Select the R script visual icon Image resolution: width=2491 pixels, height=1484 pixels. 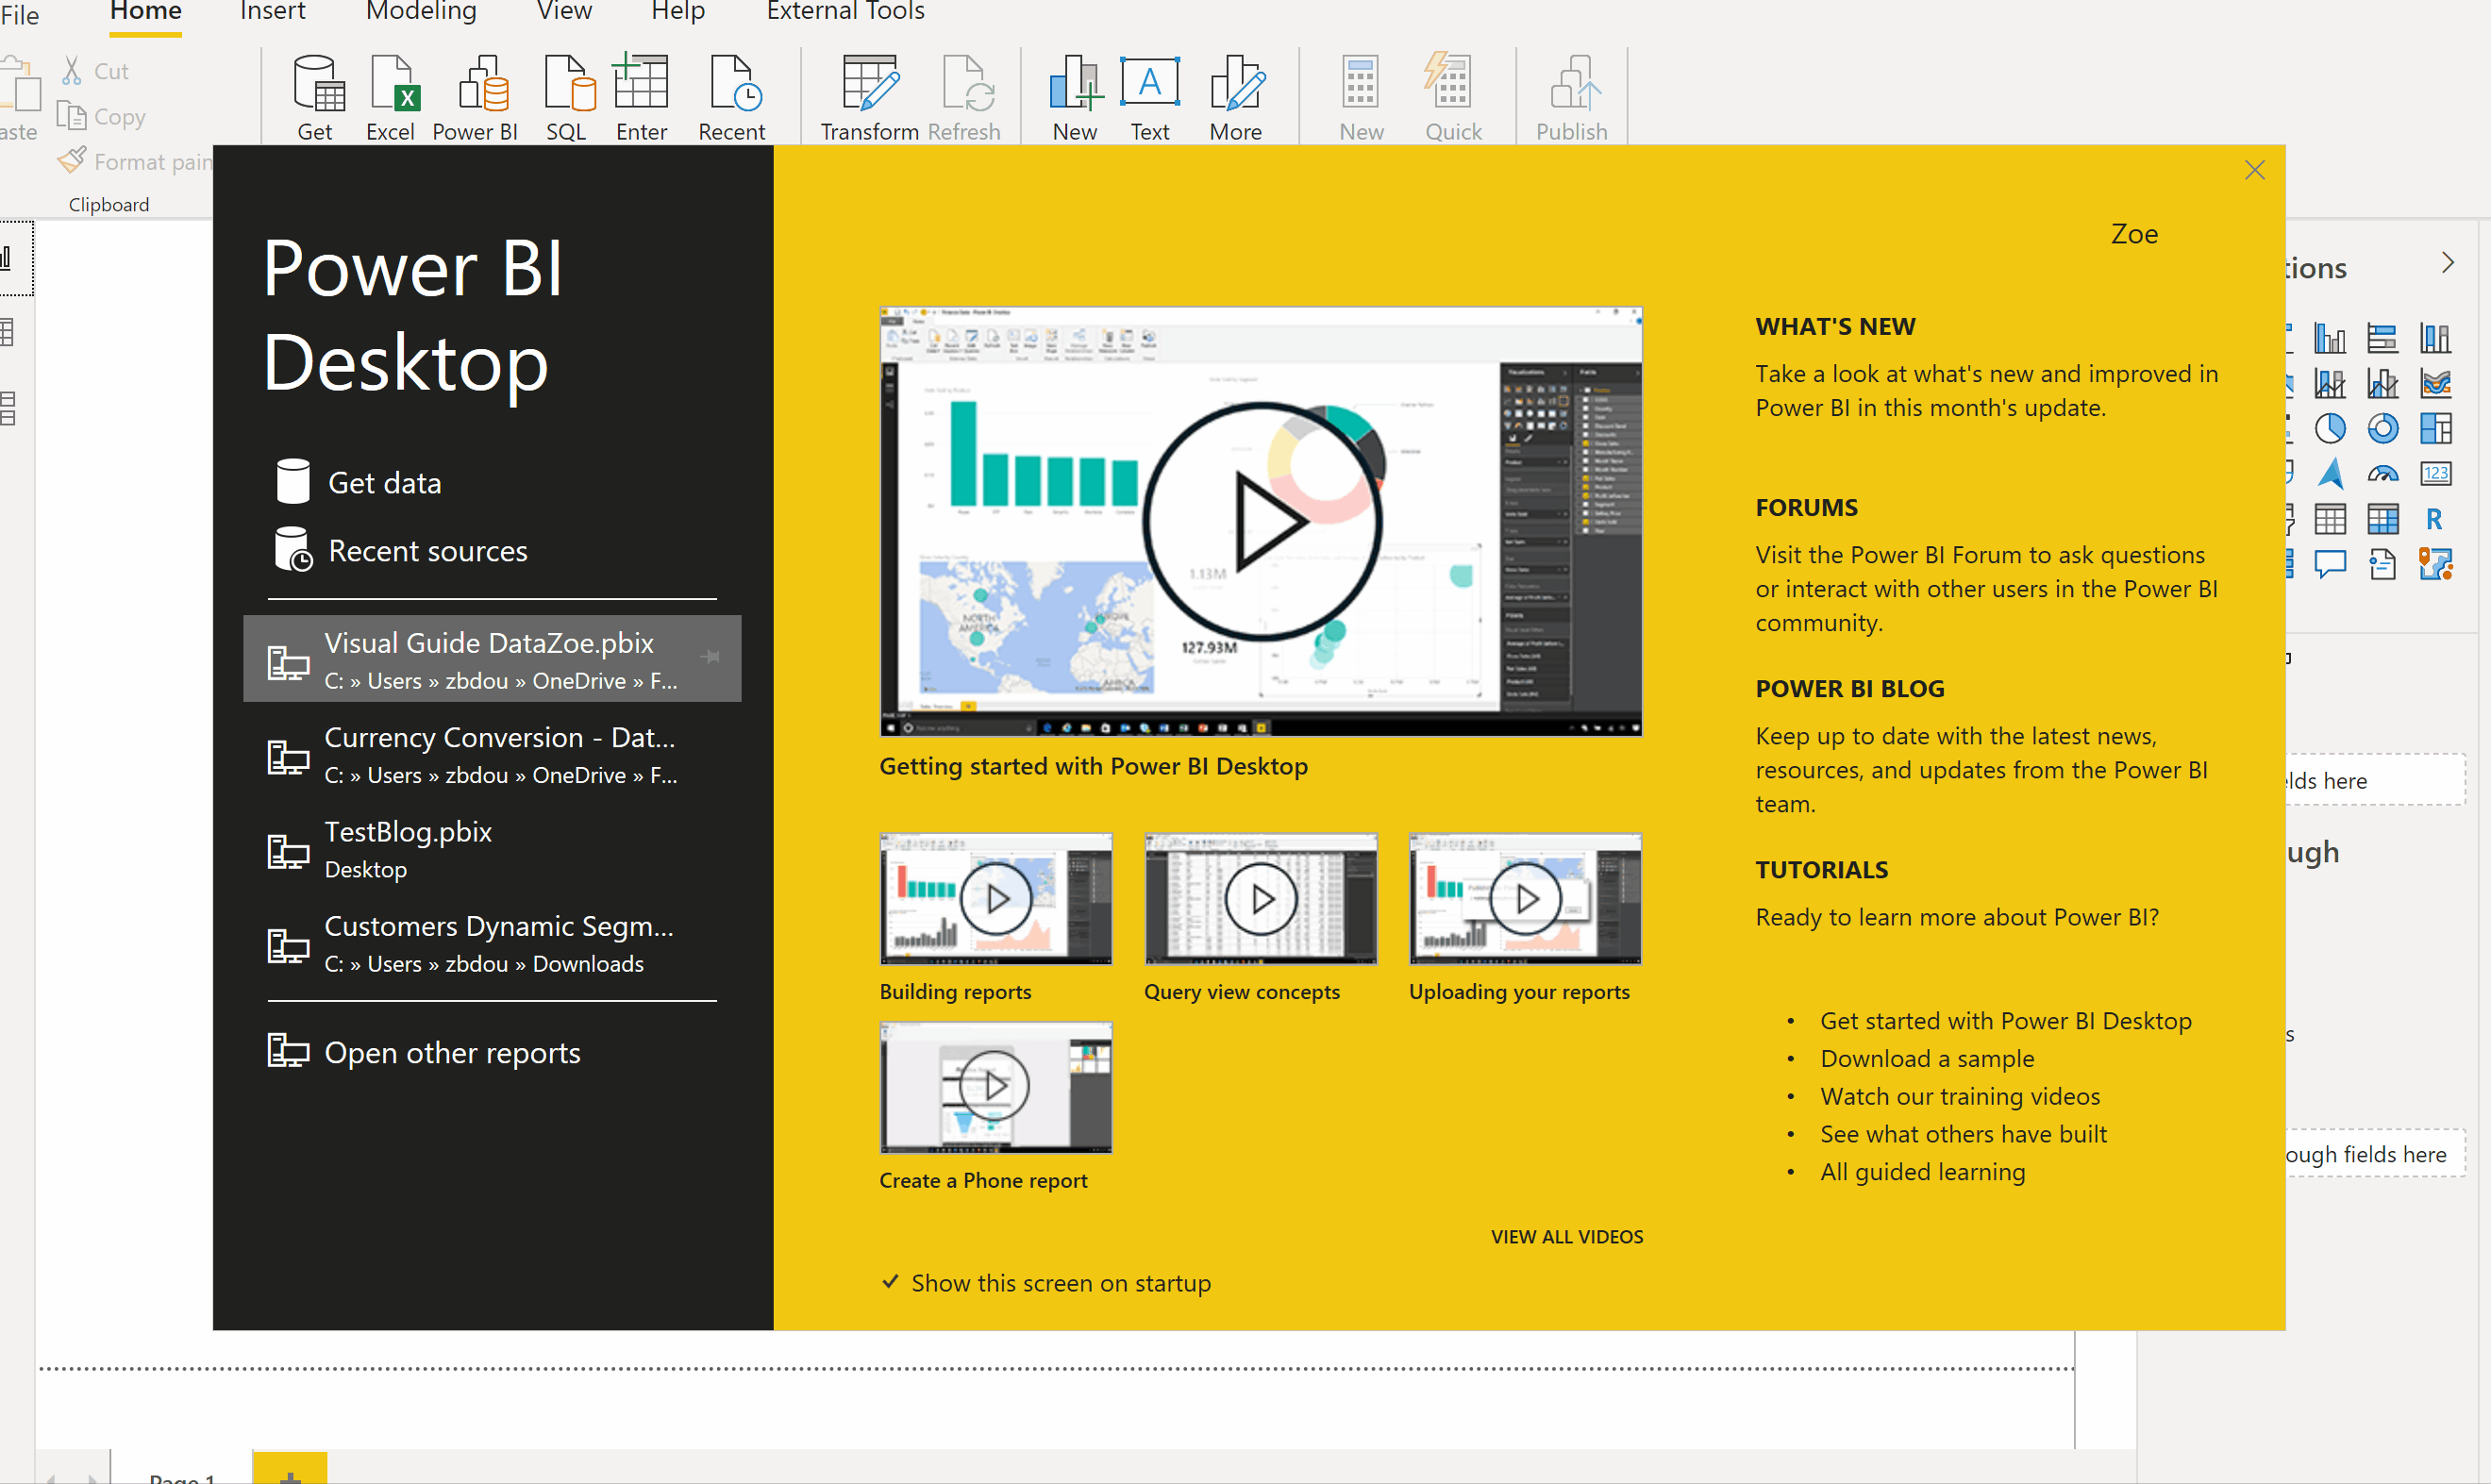point(2434,519)
